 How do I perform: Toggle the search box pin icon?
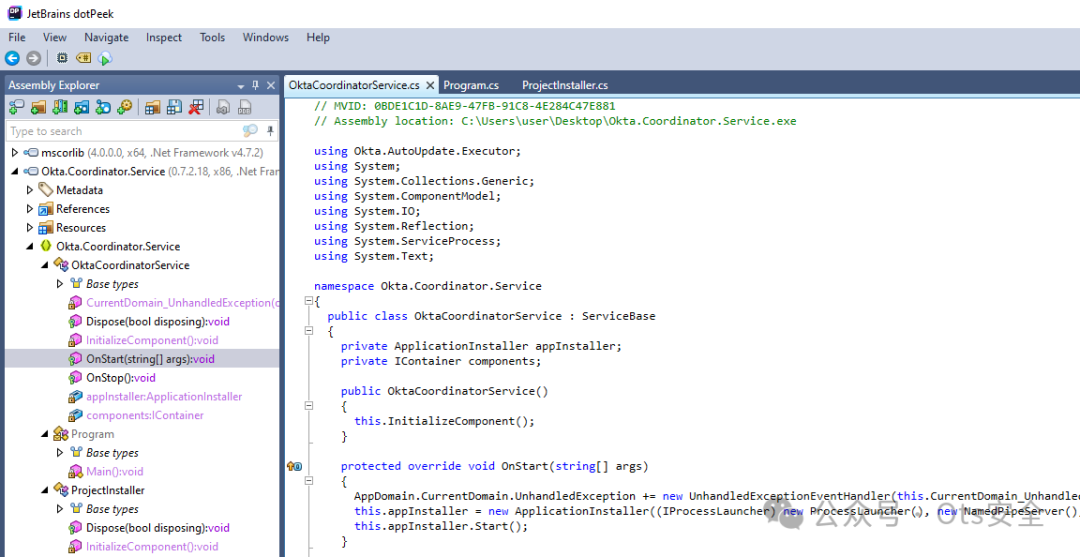coord(270,131)
